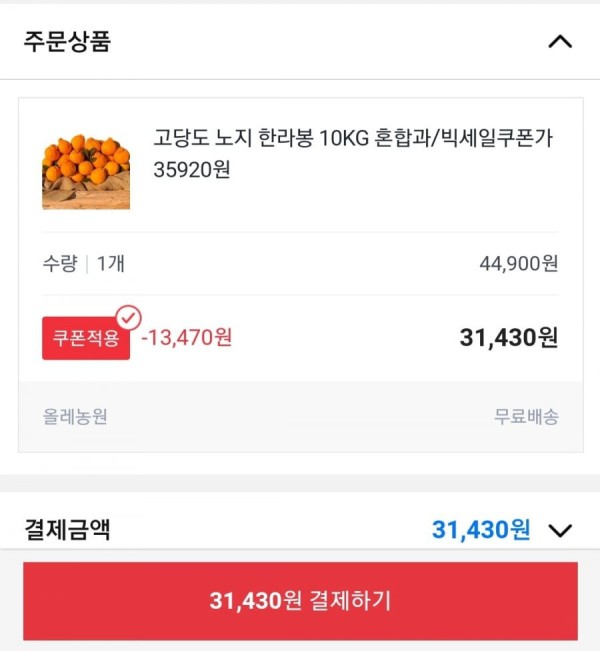The image size is (600, 651).
Task: Visit the 올레농원 seller link
Action: click(75, 416)
